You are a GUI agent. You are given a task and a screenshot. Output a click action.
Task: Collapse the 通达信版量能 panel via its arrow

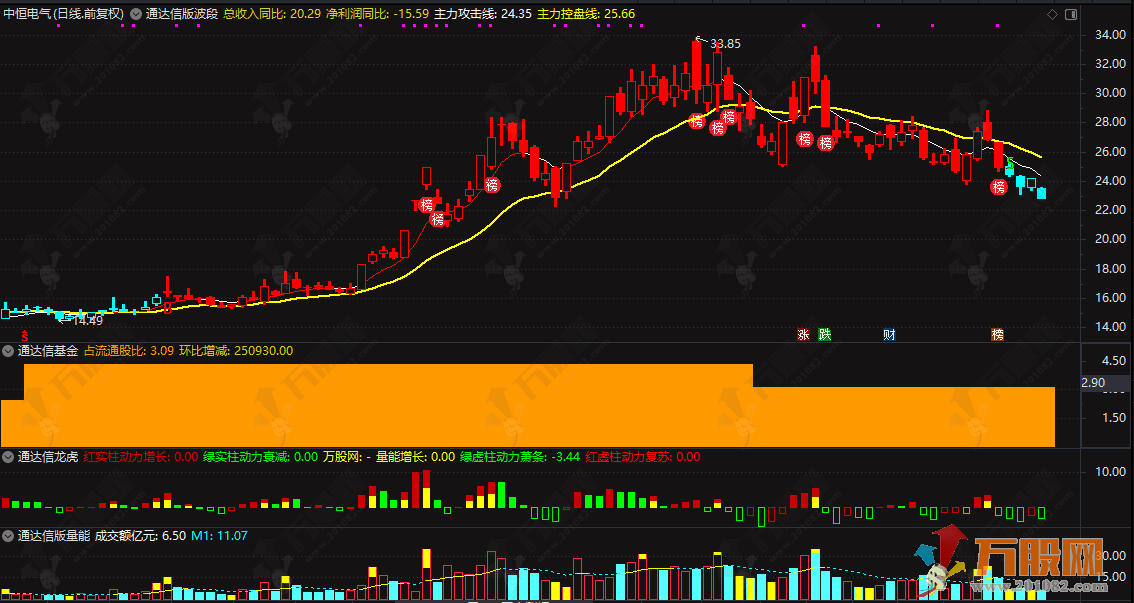[x=7, y=535]
